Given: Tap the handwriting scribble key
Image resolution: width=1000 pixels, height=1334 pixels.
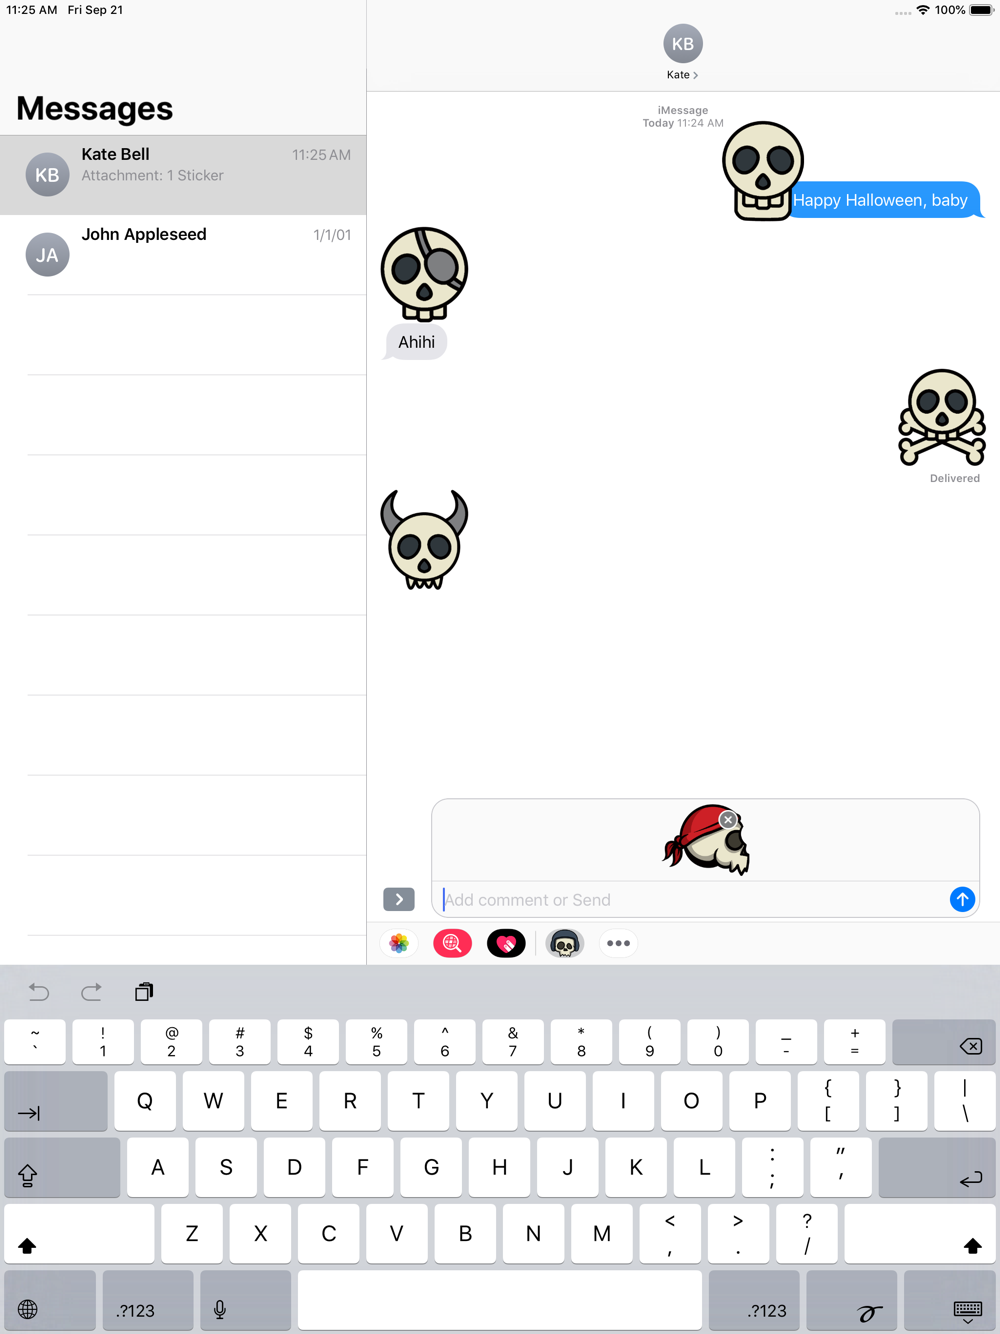Looking at the screenshot, I should [852, 1301].
